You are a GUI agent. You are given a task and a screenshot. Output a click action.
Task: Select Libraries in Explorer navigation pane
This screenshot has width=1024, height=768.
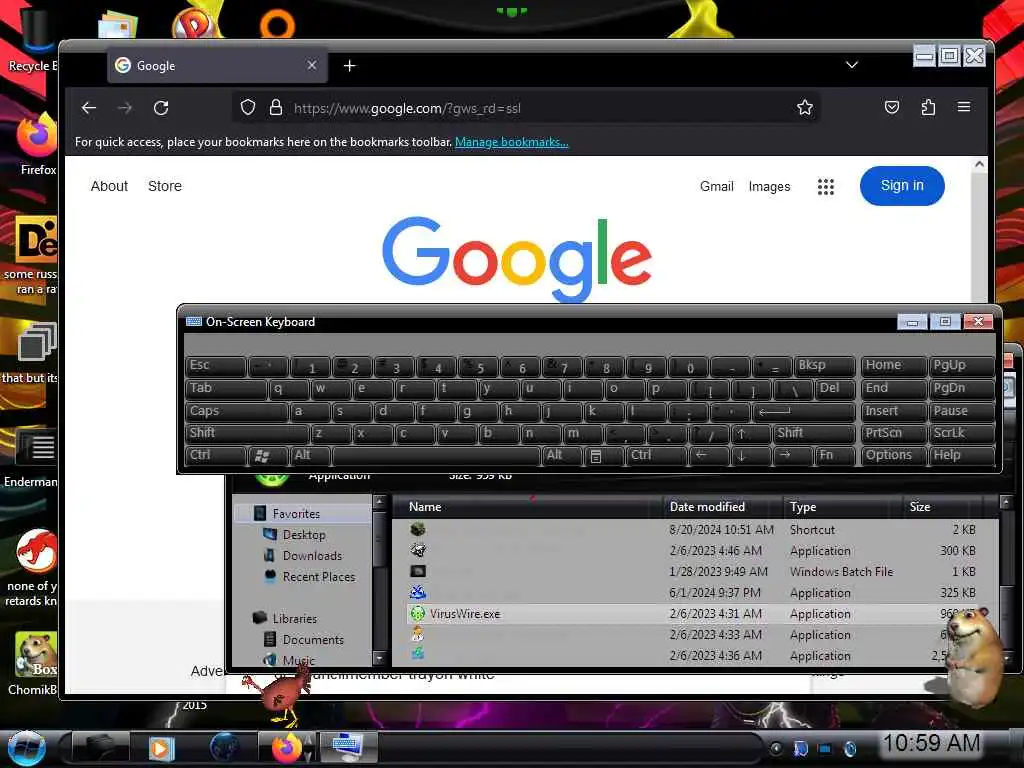pos(295,618)
